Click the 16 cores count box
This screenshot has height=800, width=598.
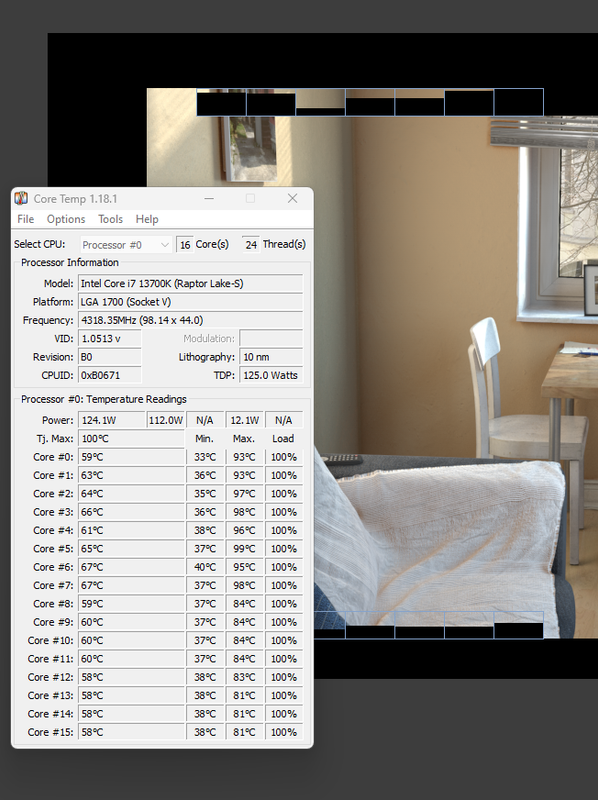coord(185,245)
